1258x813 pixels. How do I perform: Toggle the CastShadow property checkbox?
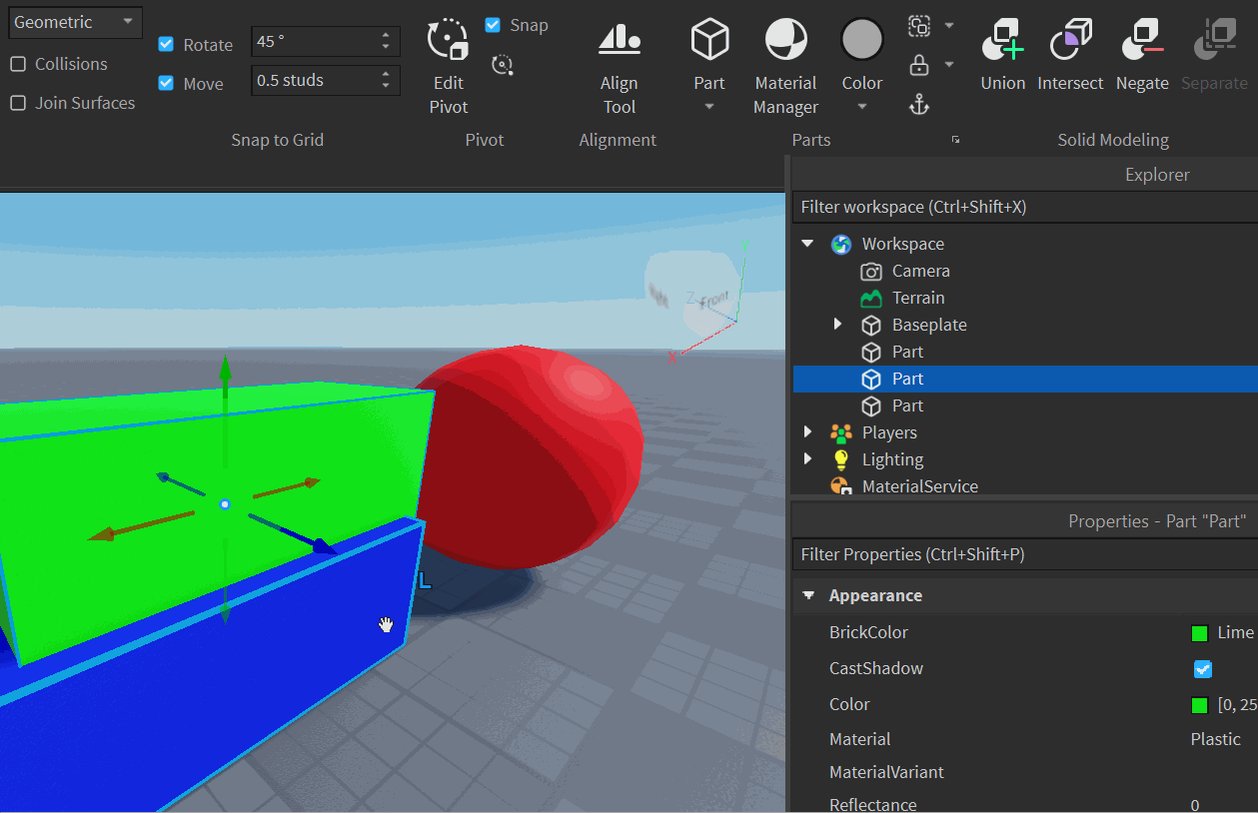(x=1202, y=669)
